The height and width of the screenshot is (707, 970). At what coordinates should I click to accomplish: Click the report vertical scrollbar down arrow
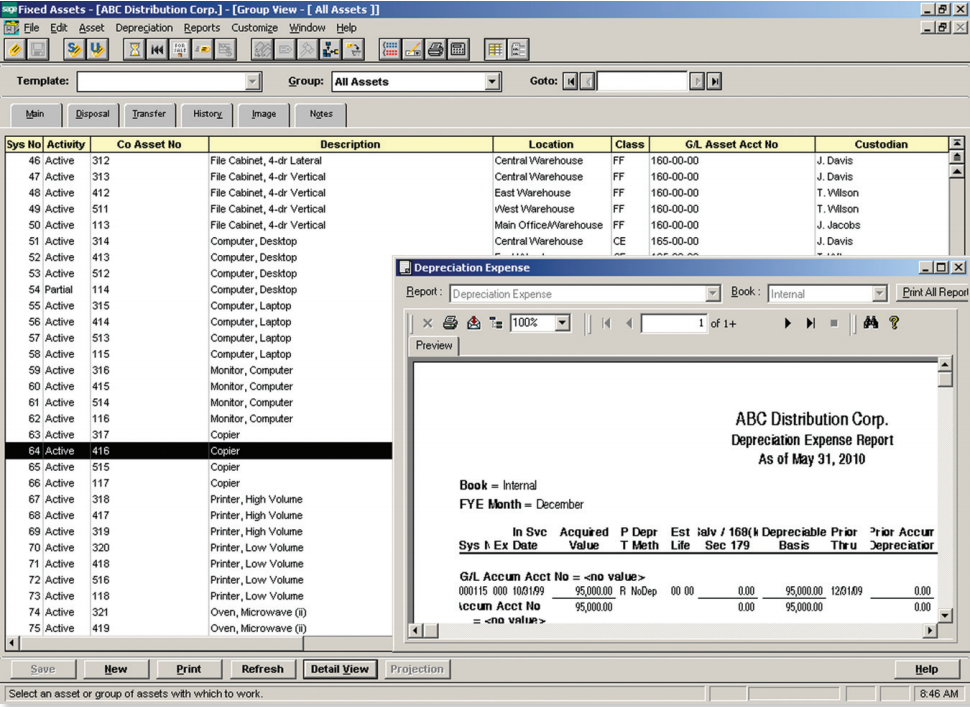coord(945,615)
